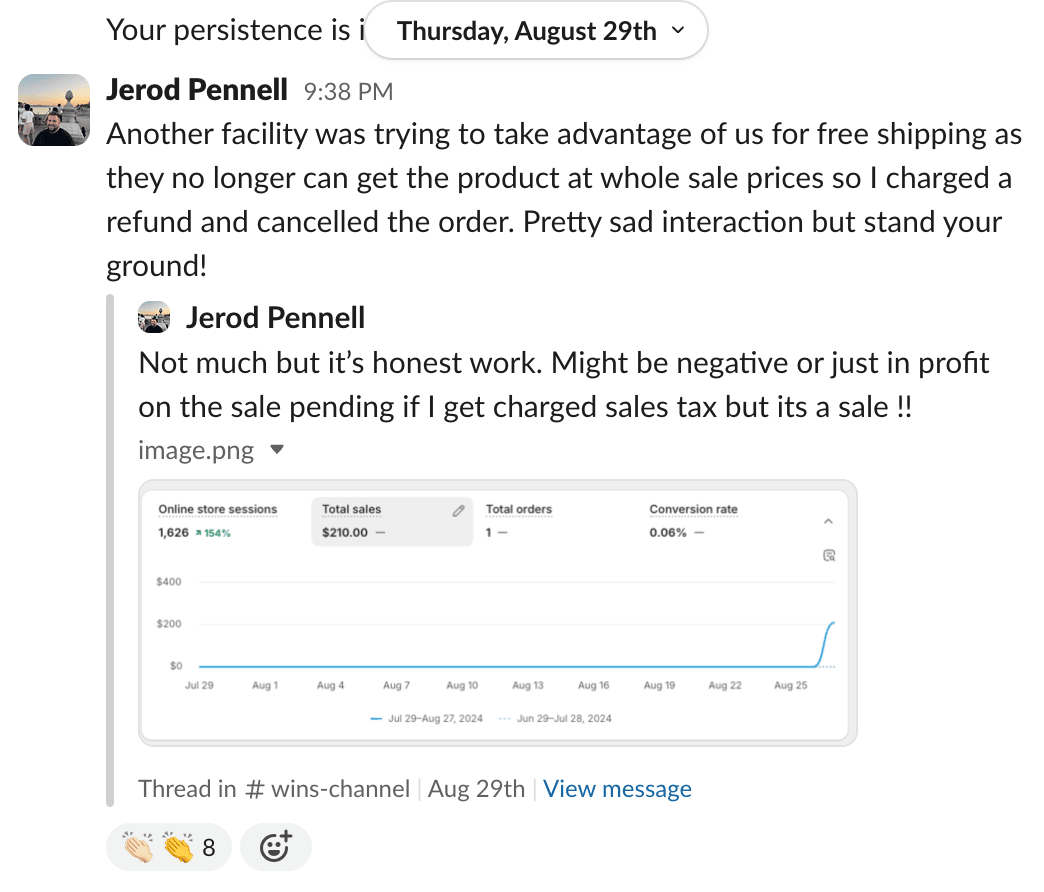Collapse the chart with the up chevron
The width and height of the screenshot is (1044, 892).
point(828,521)
